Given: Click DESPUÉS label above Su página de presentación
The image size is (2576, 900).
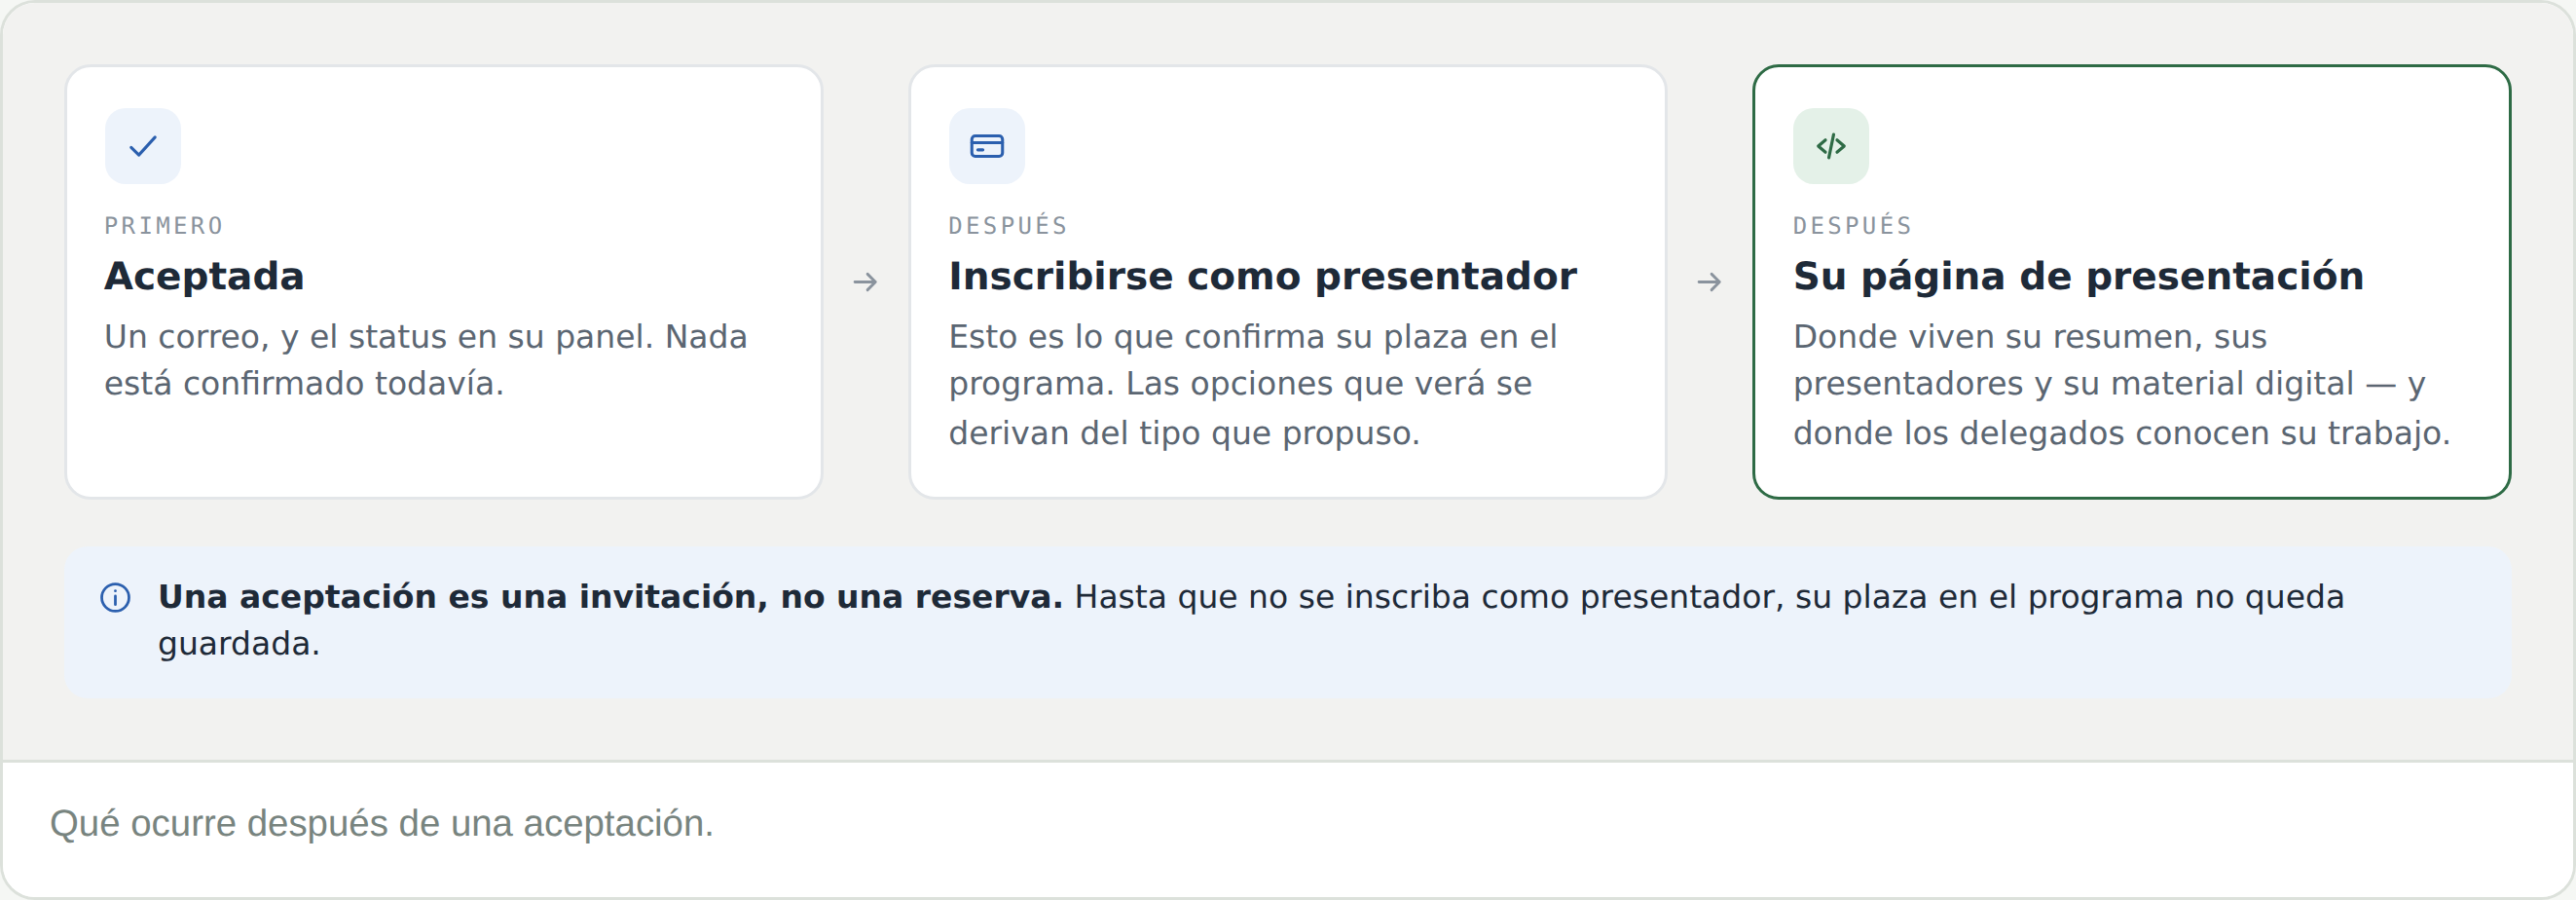Looking at the screenshot, I should coord(1852,225).
